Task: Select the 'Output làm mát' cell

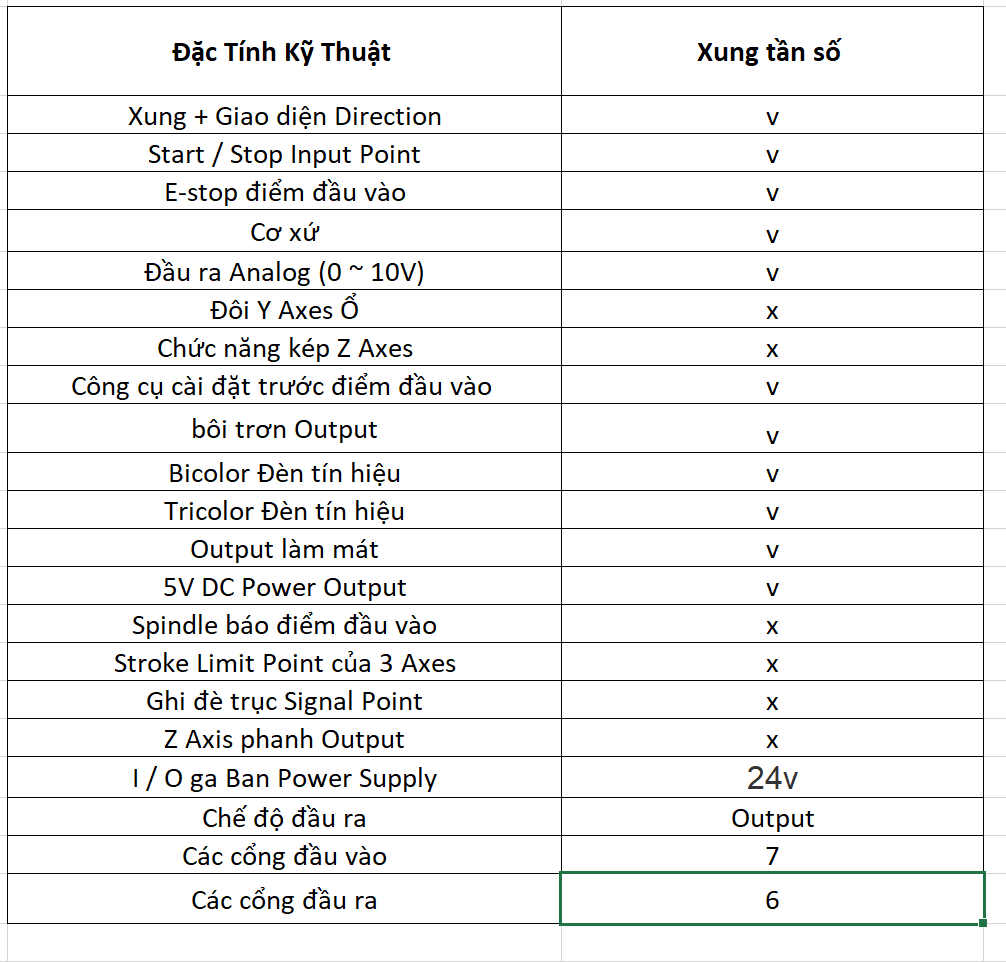Action: point(284,549)
